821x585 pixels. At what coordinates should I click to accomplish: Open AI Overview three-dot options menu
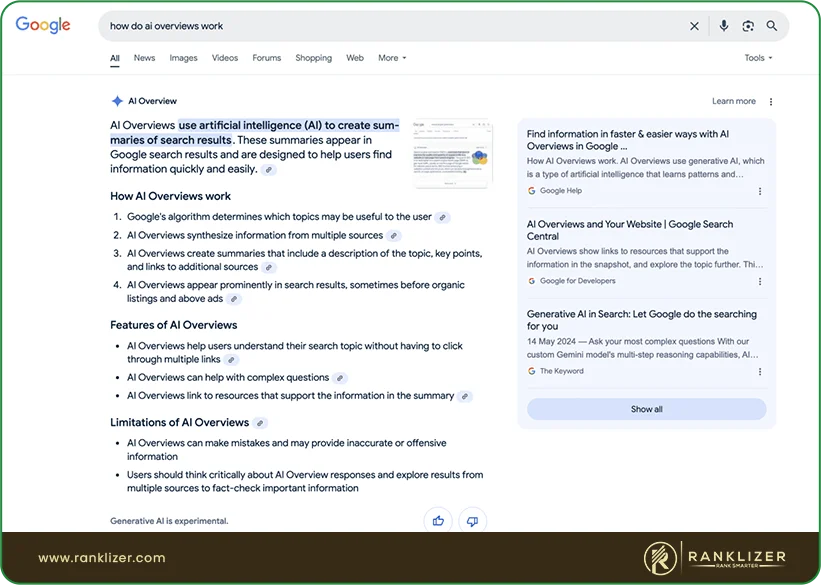(771, 102)
